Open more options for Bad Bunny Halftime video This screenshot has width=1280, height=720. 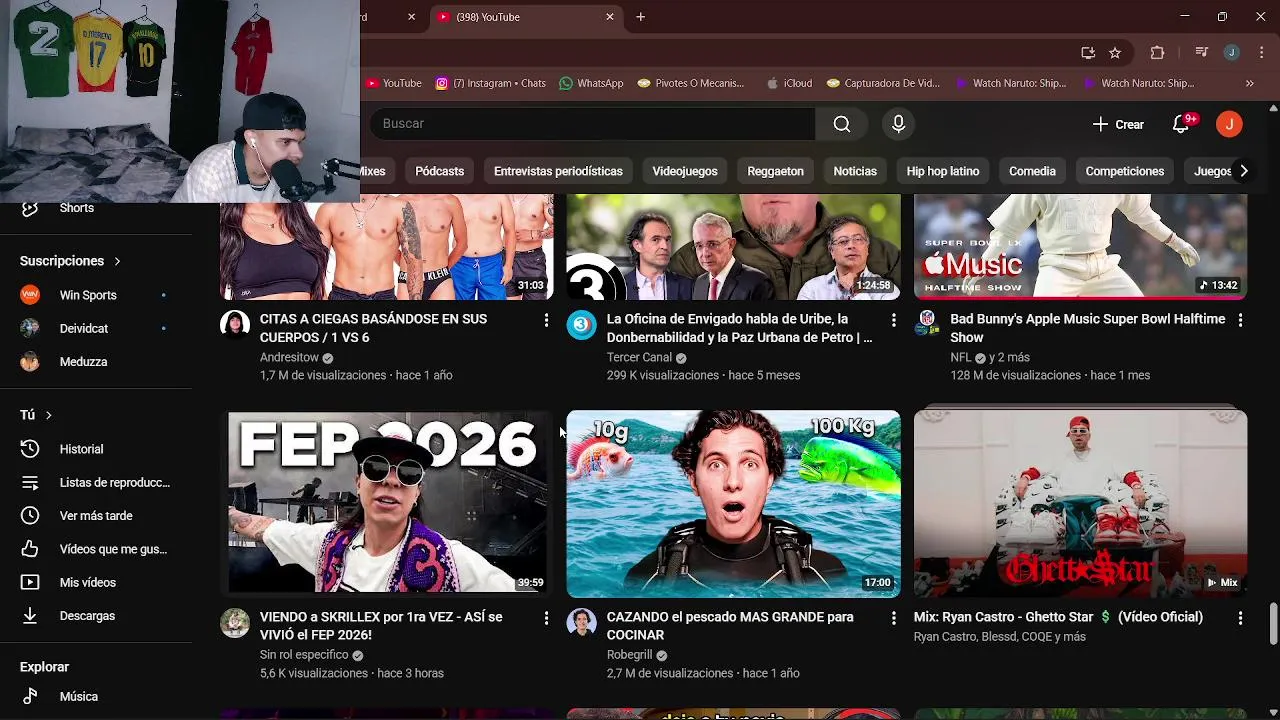click(x=1240, y=320)
